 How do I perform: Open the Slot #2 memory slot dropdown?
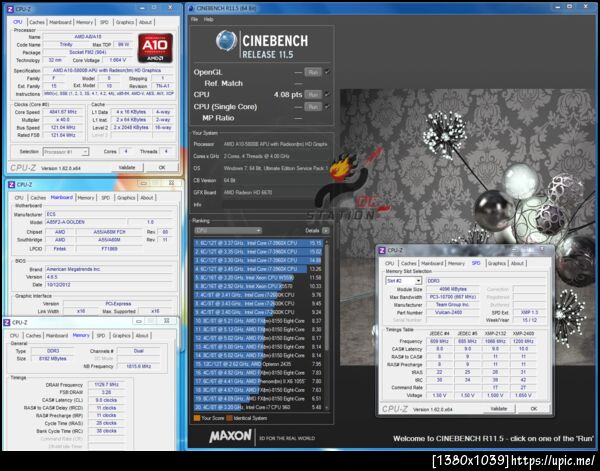point(404,281)
